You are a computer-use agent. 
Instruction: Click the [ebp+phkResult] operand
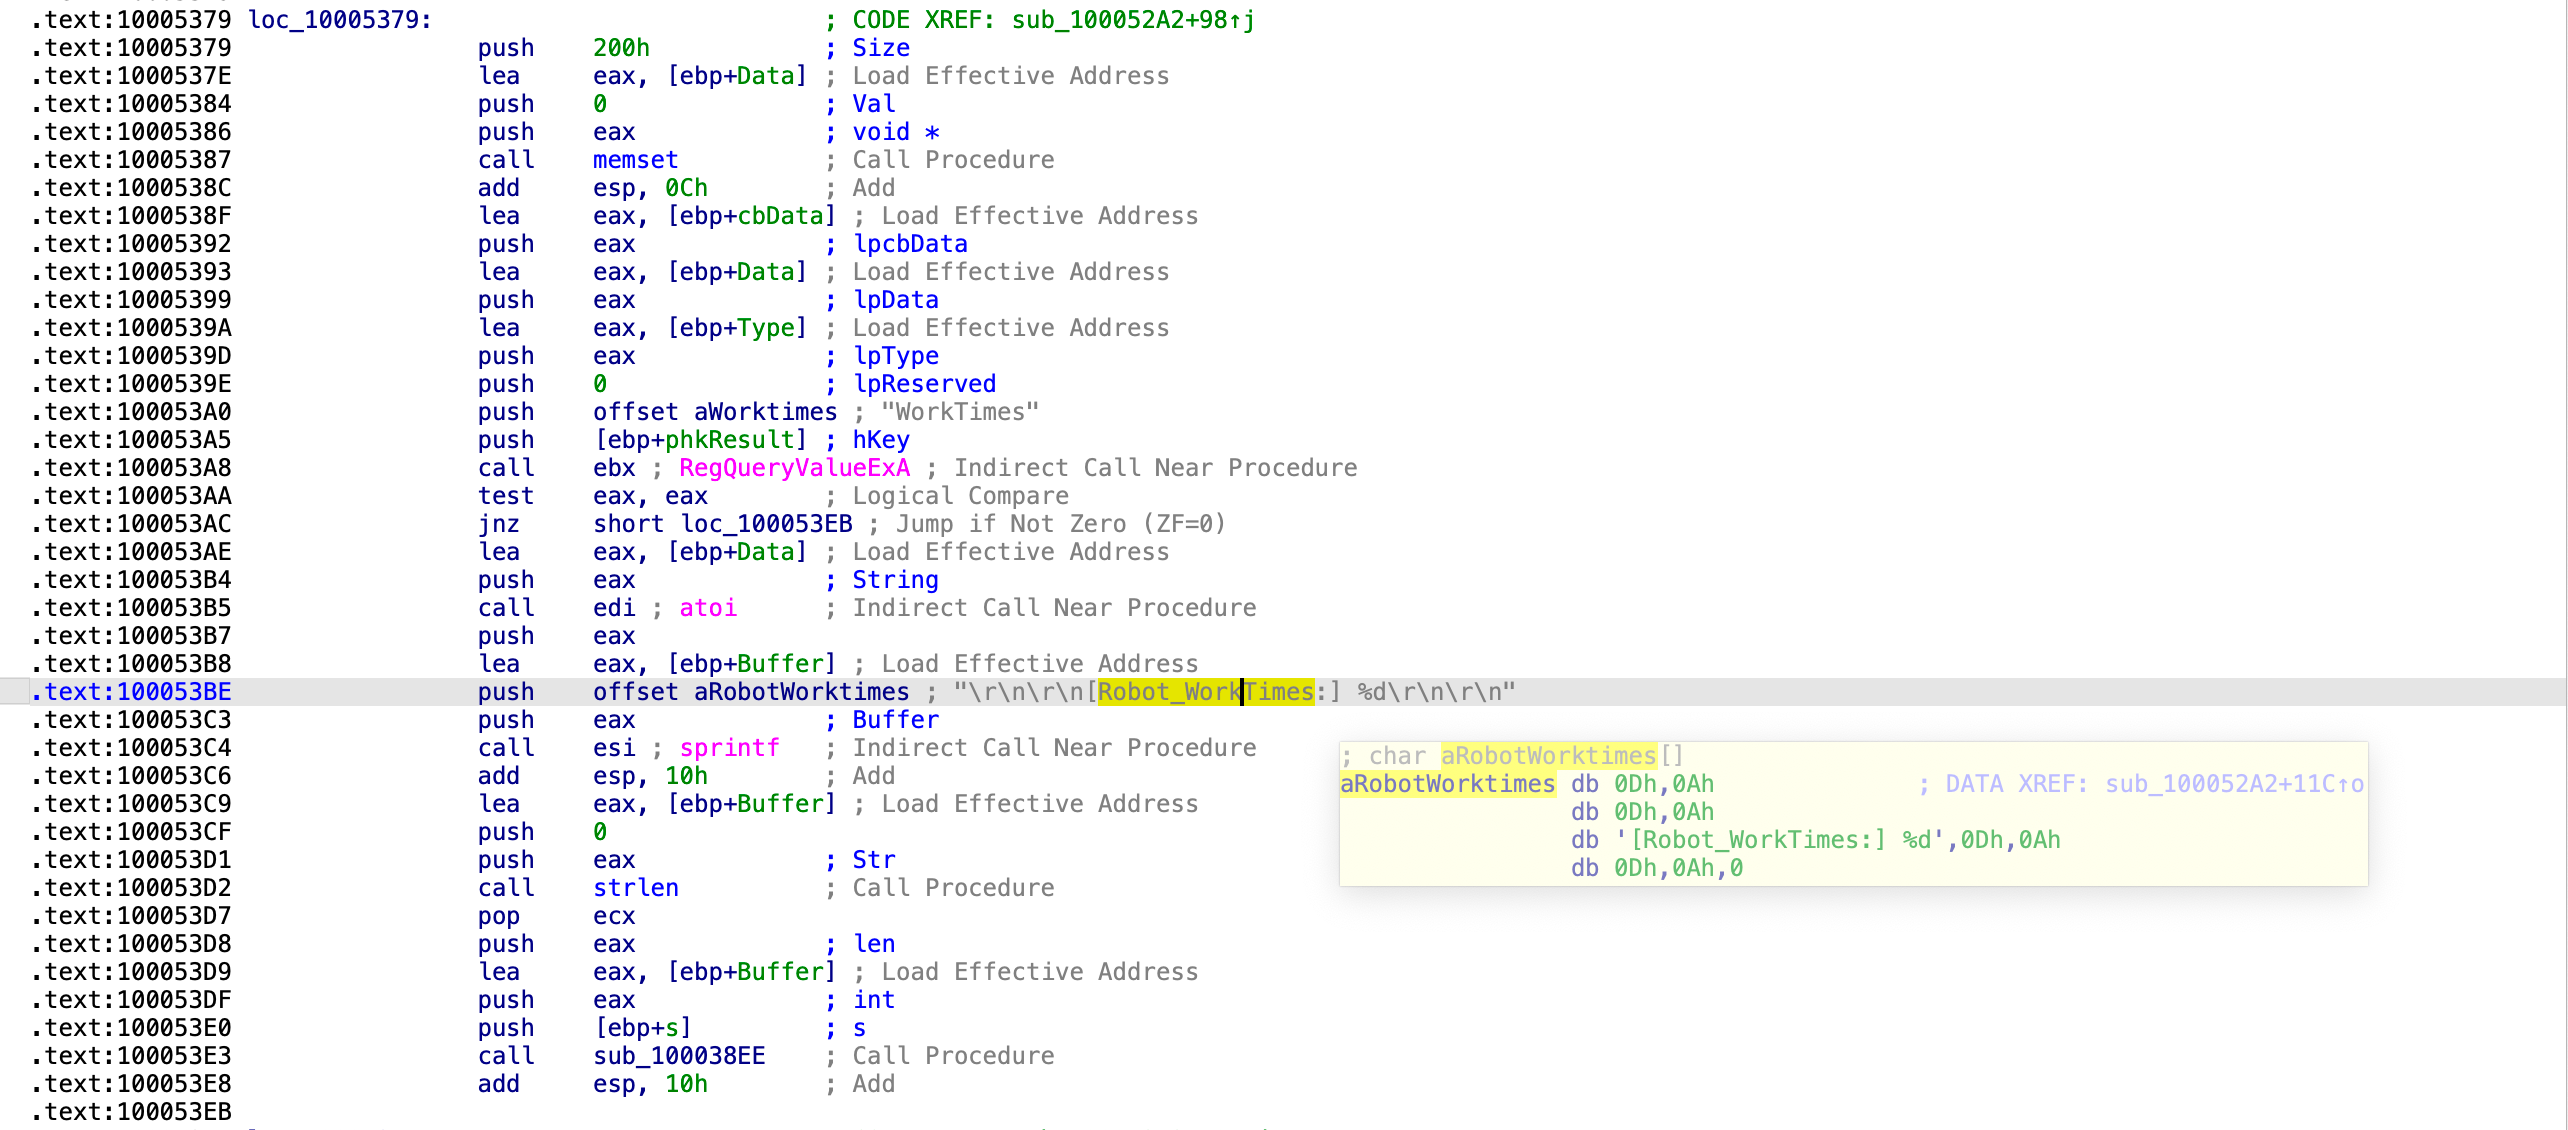click(700, 440)
